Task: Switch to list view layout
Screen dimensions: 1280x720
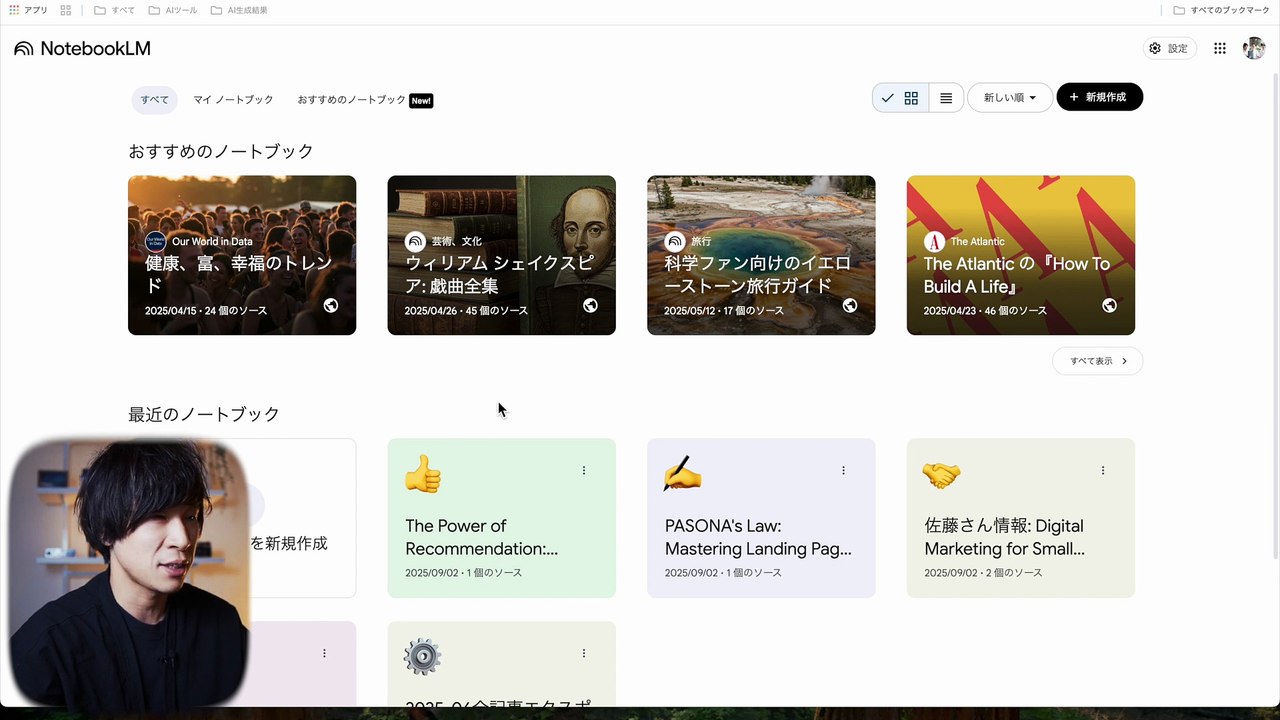Action: click(x=946, y=98)
